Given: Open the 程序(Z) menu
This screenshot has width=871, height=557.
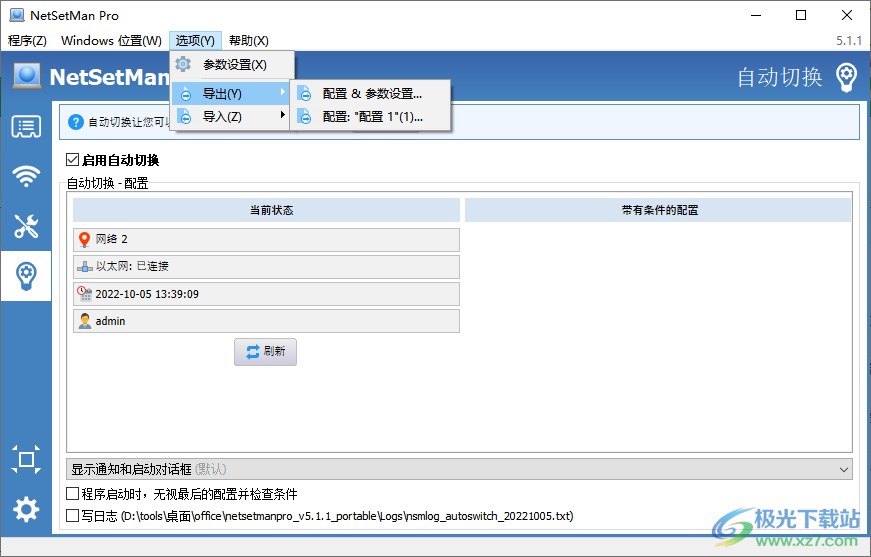Looking at the screenshot, I should click(27, 41).
